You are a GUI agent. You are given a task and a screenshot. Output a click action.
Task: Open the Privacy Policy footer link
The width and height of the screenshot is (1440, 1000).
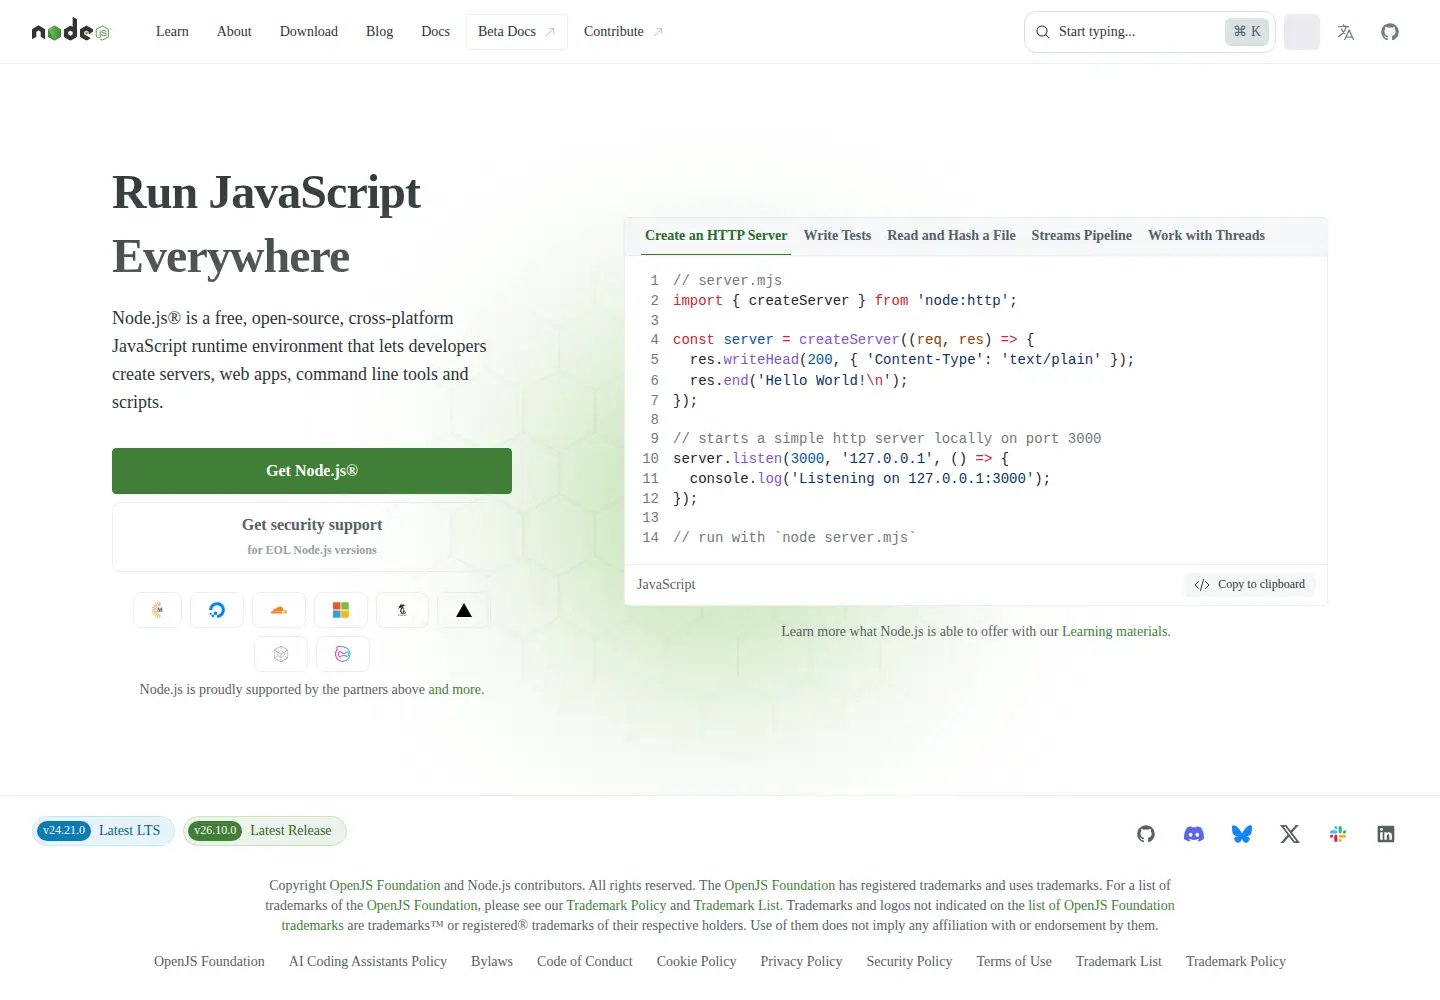tap(801, 962)
